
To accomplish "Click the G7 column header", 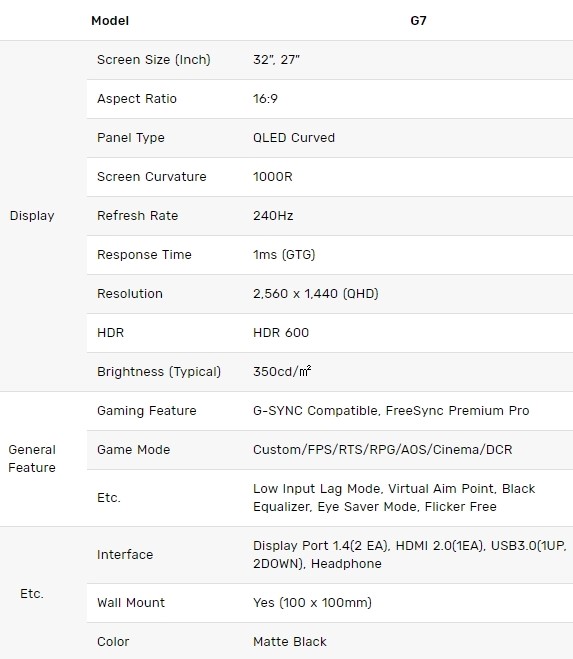I will [418, 21].
